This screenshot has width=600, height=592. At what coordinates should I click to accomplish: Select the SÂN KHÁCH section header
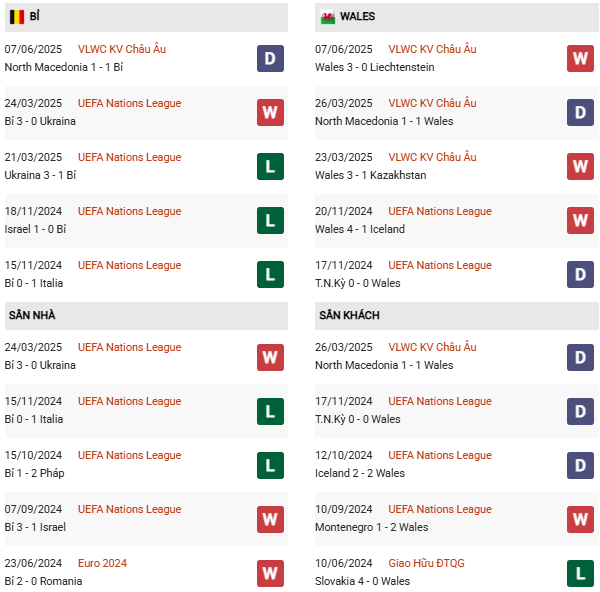[349, 315]
